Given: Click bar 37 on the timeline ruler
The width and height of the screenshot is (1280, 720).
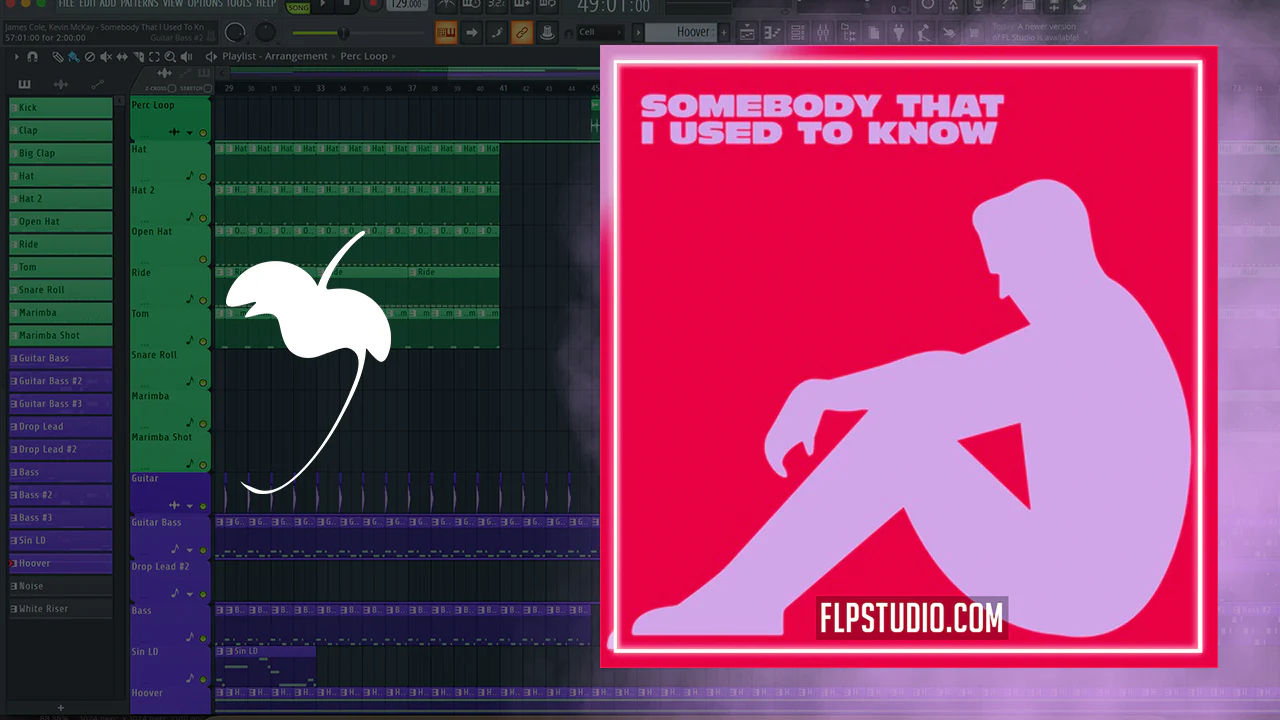Looking at the screenshot, I should tap(411, 89).
